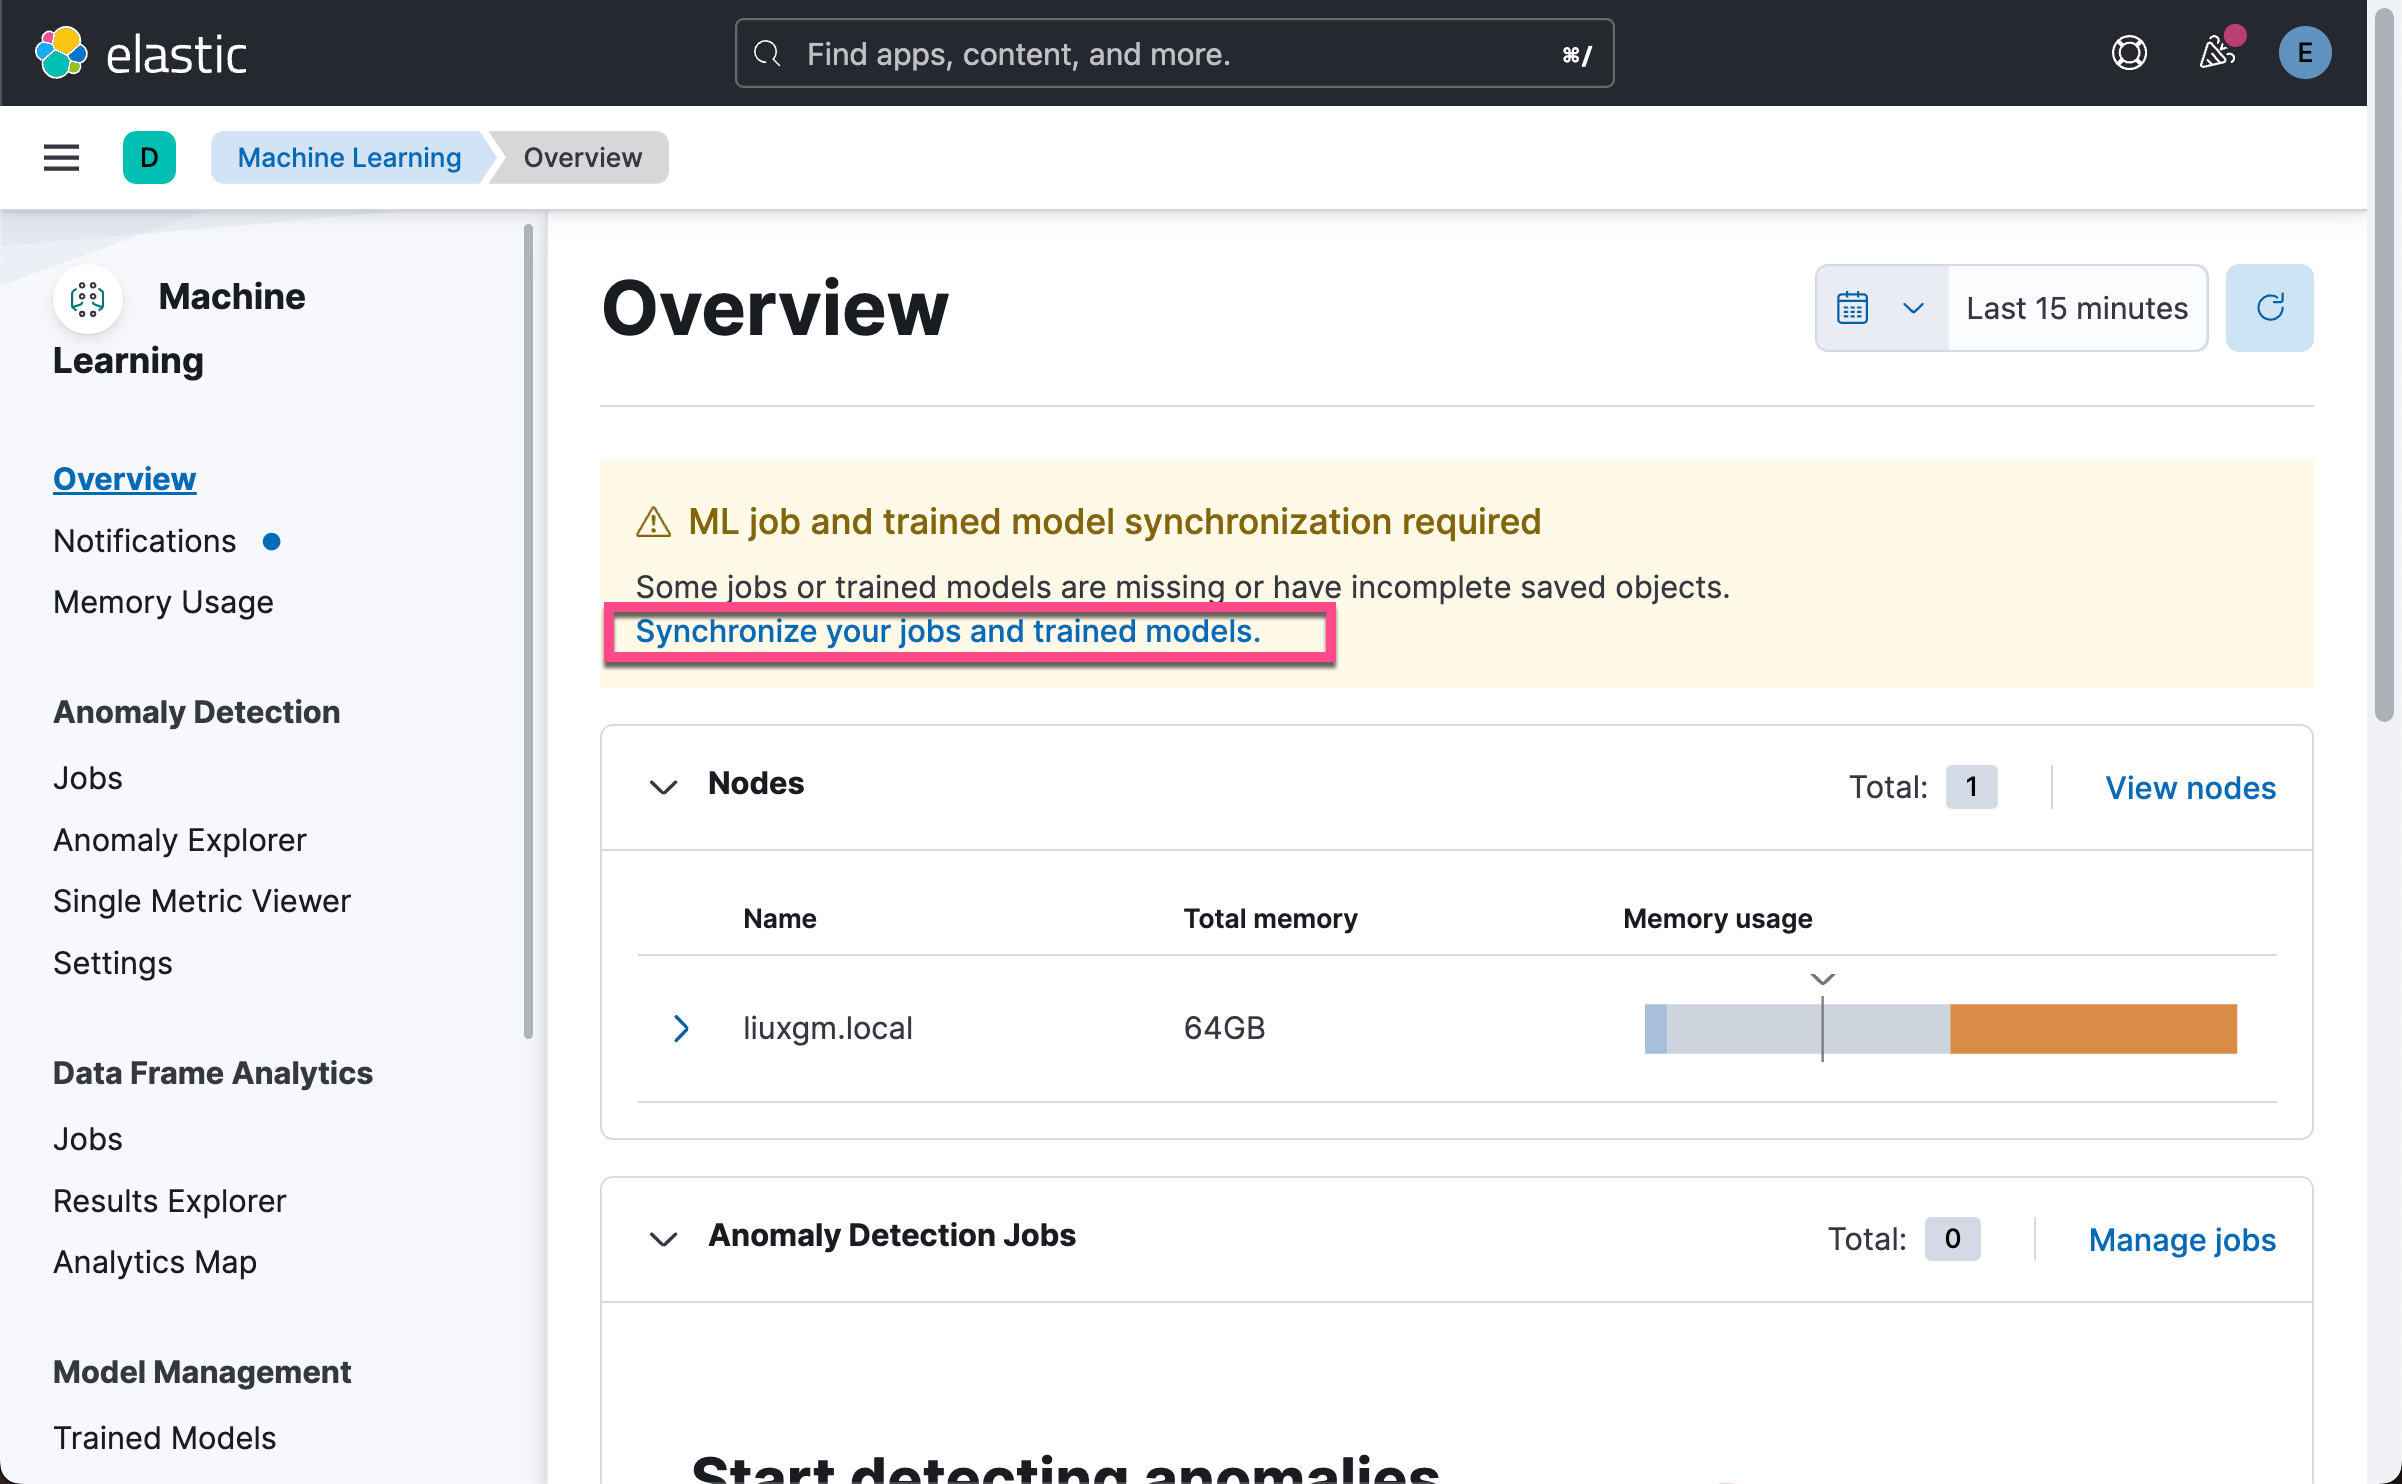Viewport: 2402px width, 1484px height.
Task: Expand the liuxgm.local node row
Action: click(681, 1028)
